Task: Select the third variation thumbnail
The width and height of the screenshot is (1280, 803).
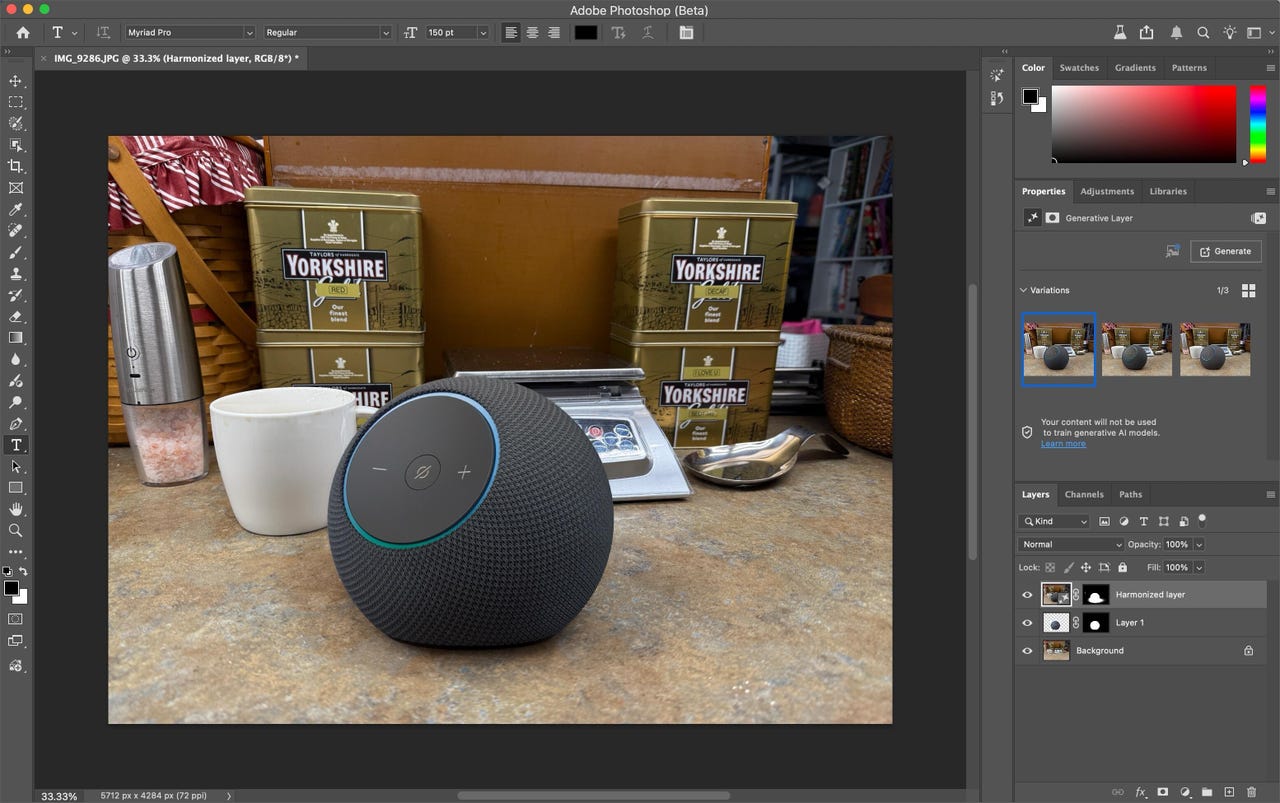Action: tap(1214, 349)
